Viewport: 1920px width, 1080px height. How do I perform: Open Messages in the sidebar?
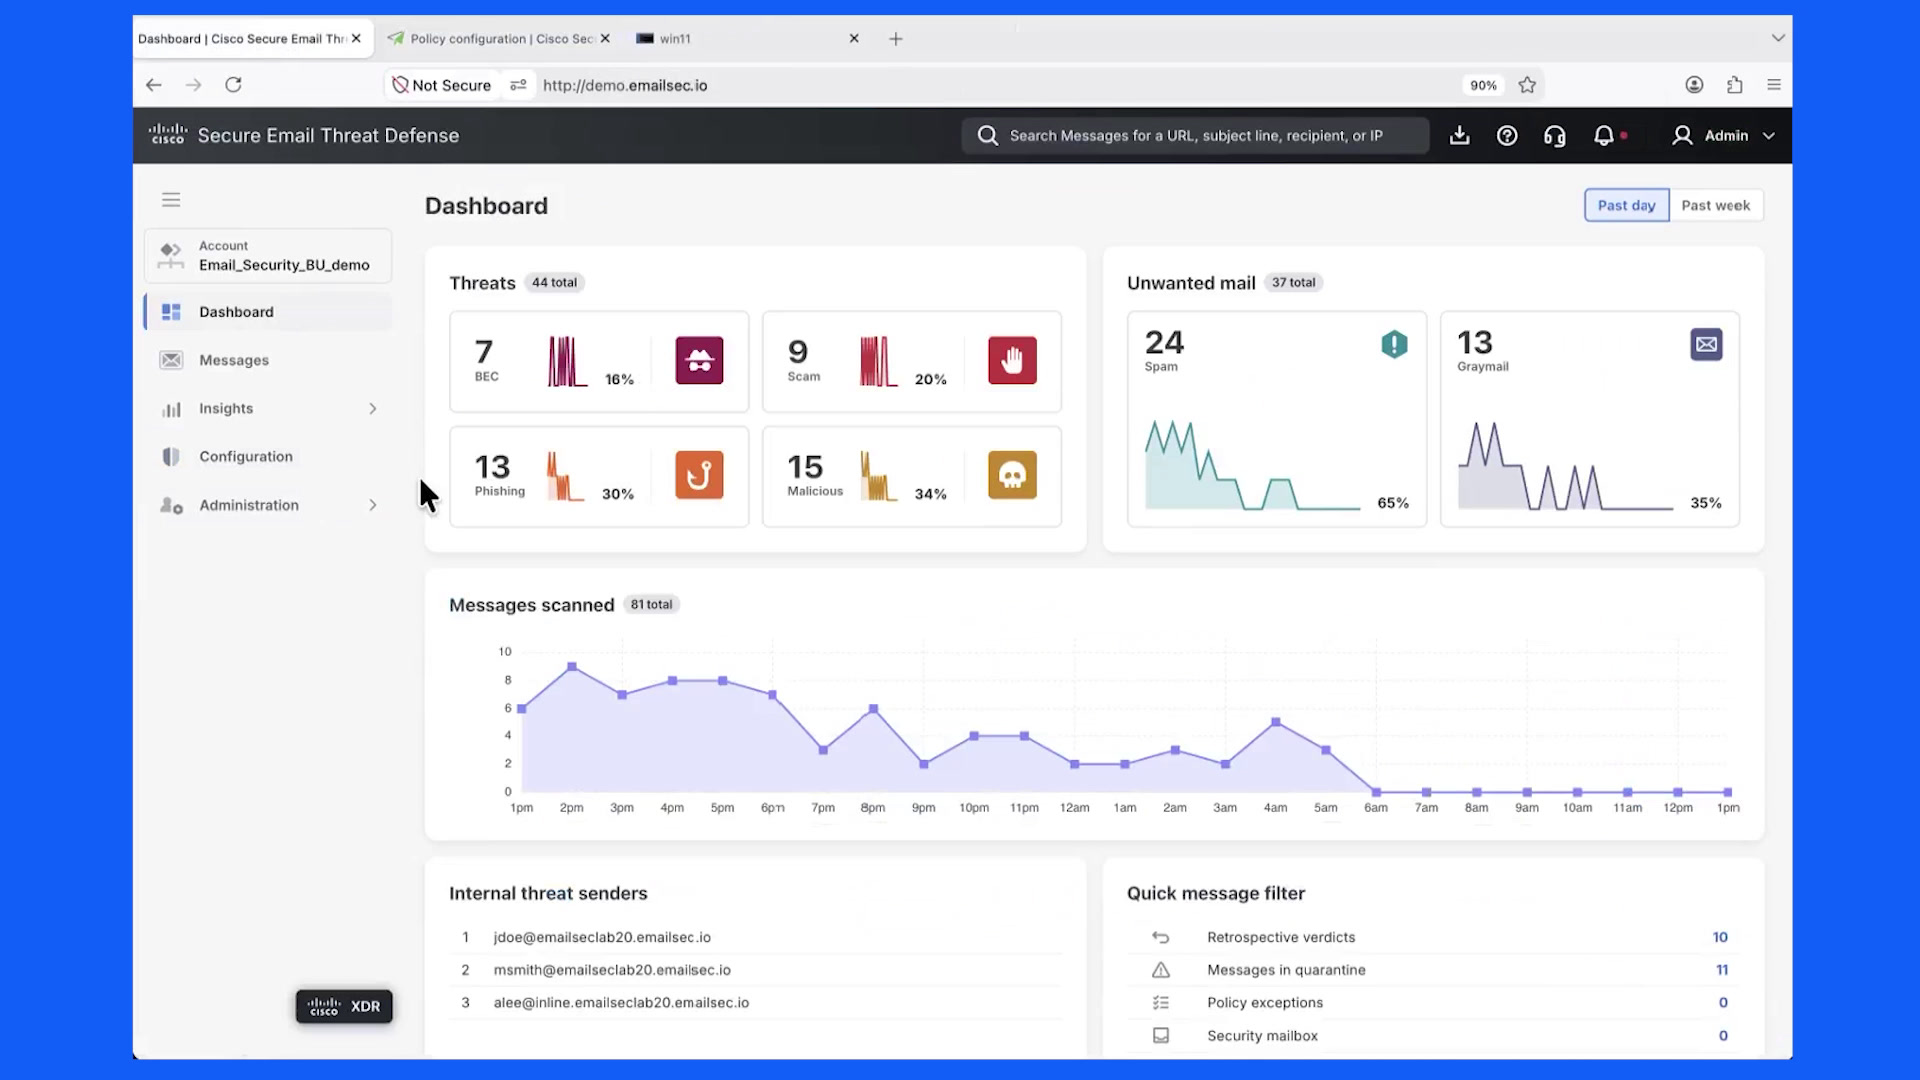(268, 360)
